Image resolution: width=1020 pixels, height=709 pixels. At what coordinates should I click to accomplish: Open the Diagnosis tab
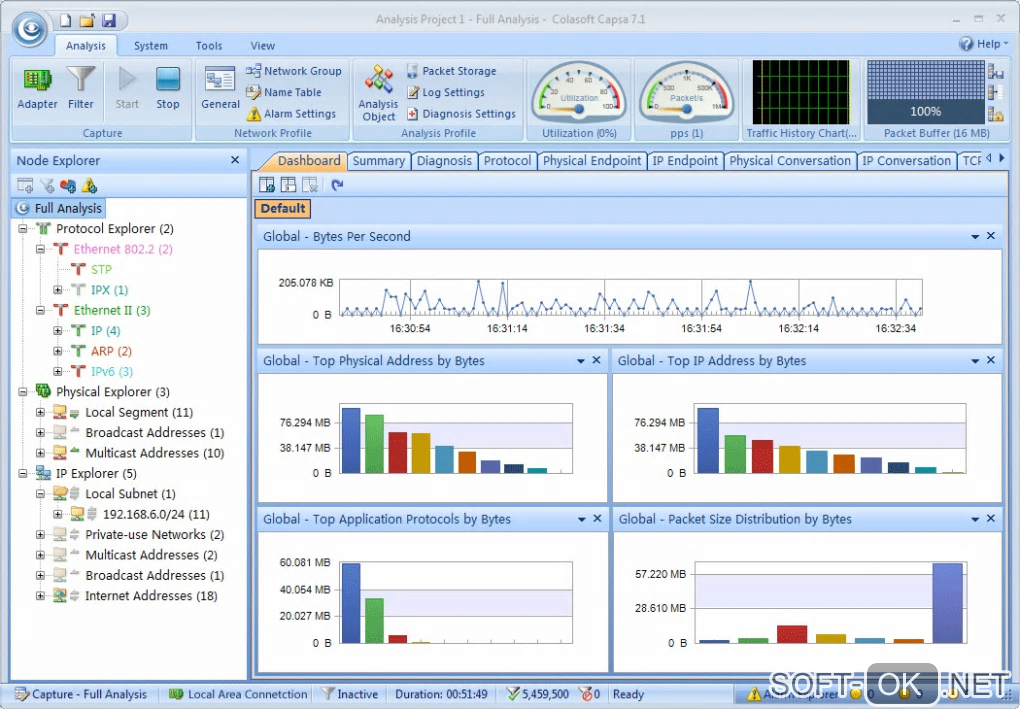(444, 161)
